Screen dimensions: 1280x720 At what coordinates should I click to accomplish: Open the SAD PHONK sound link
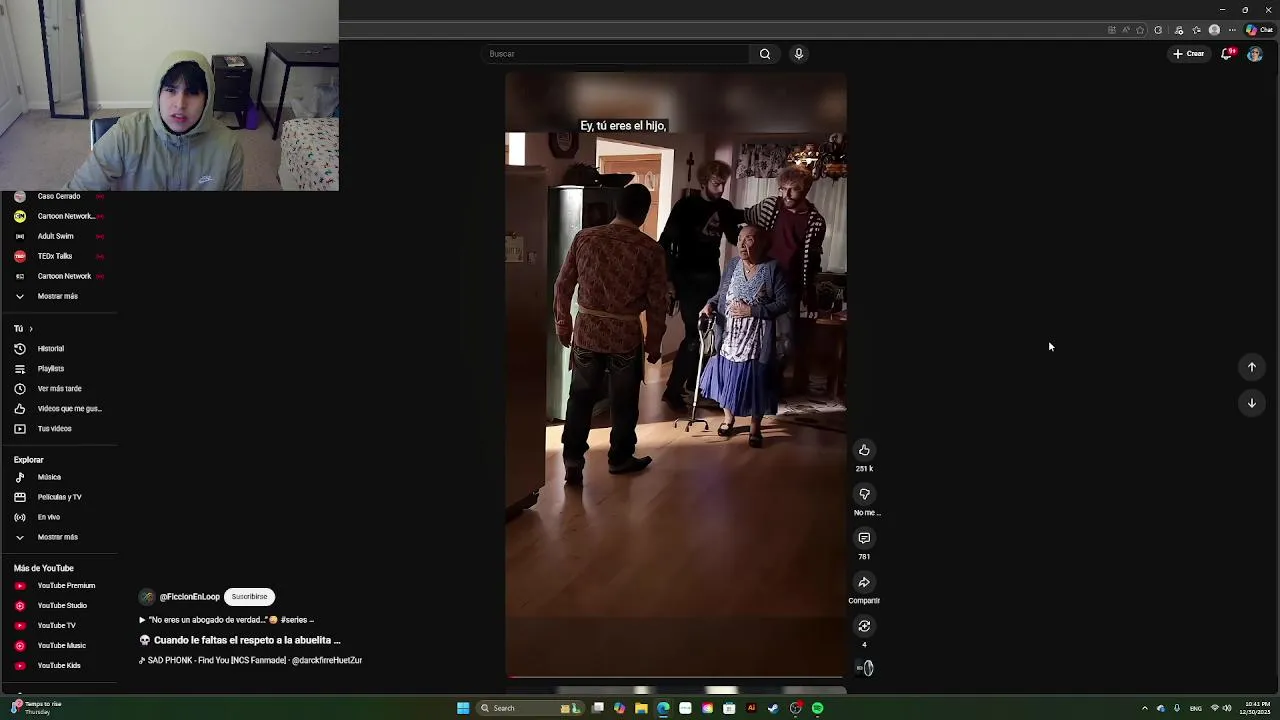point(250,661)
